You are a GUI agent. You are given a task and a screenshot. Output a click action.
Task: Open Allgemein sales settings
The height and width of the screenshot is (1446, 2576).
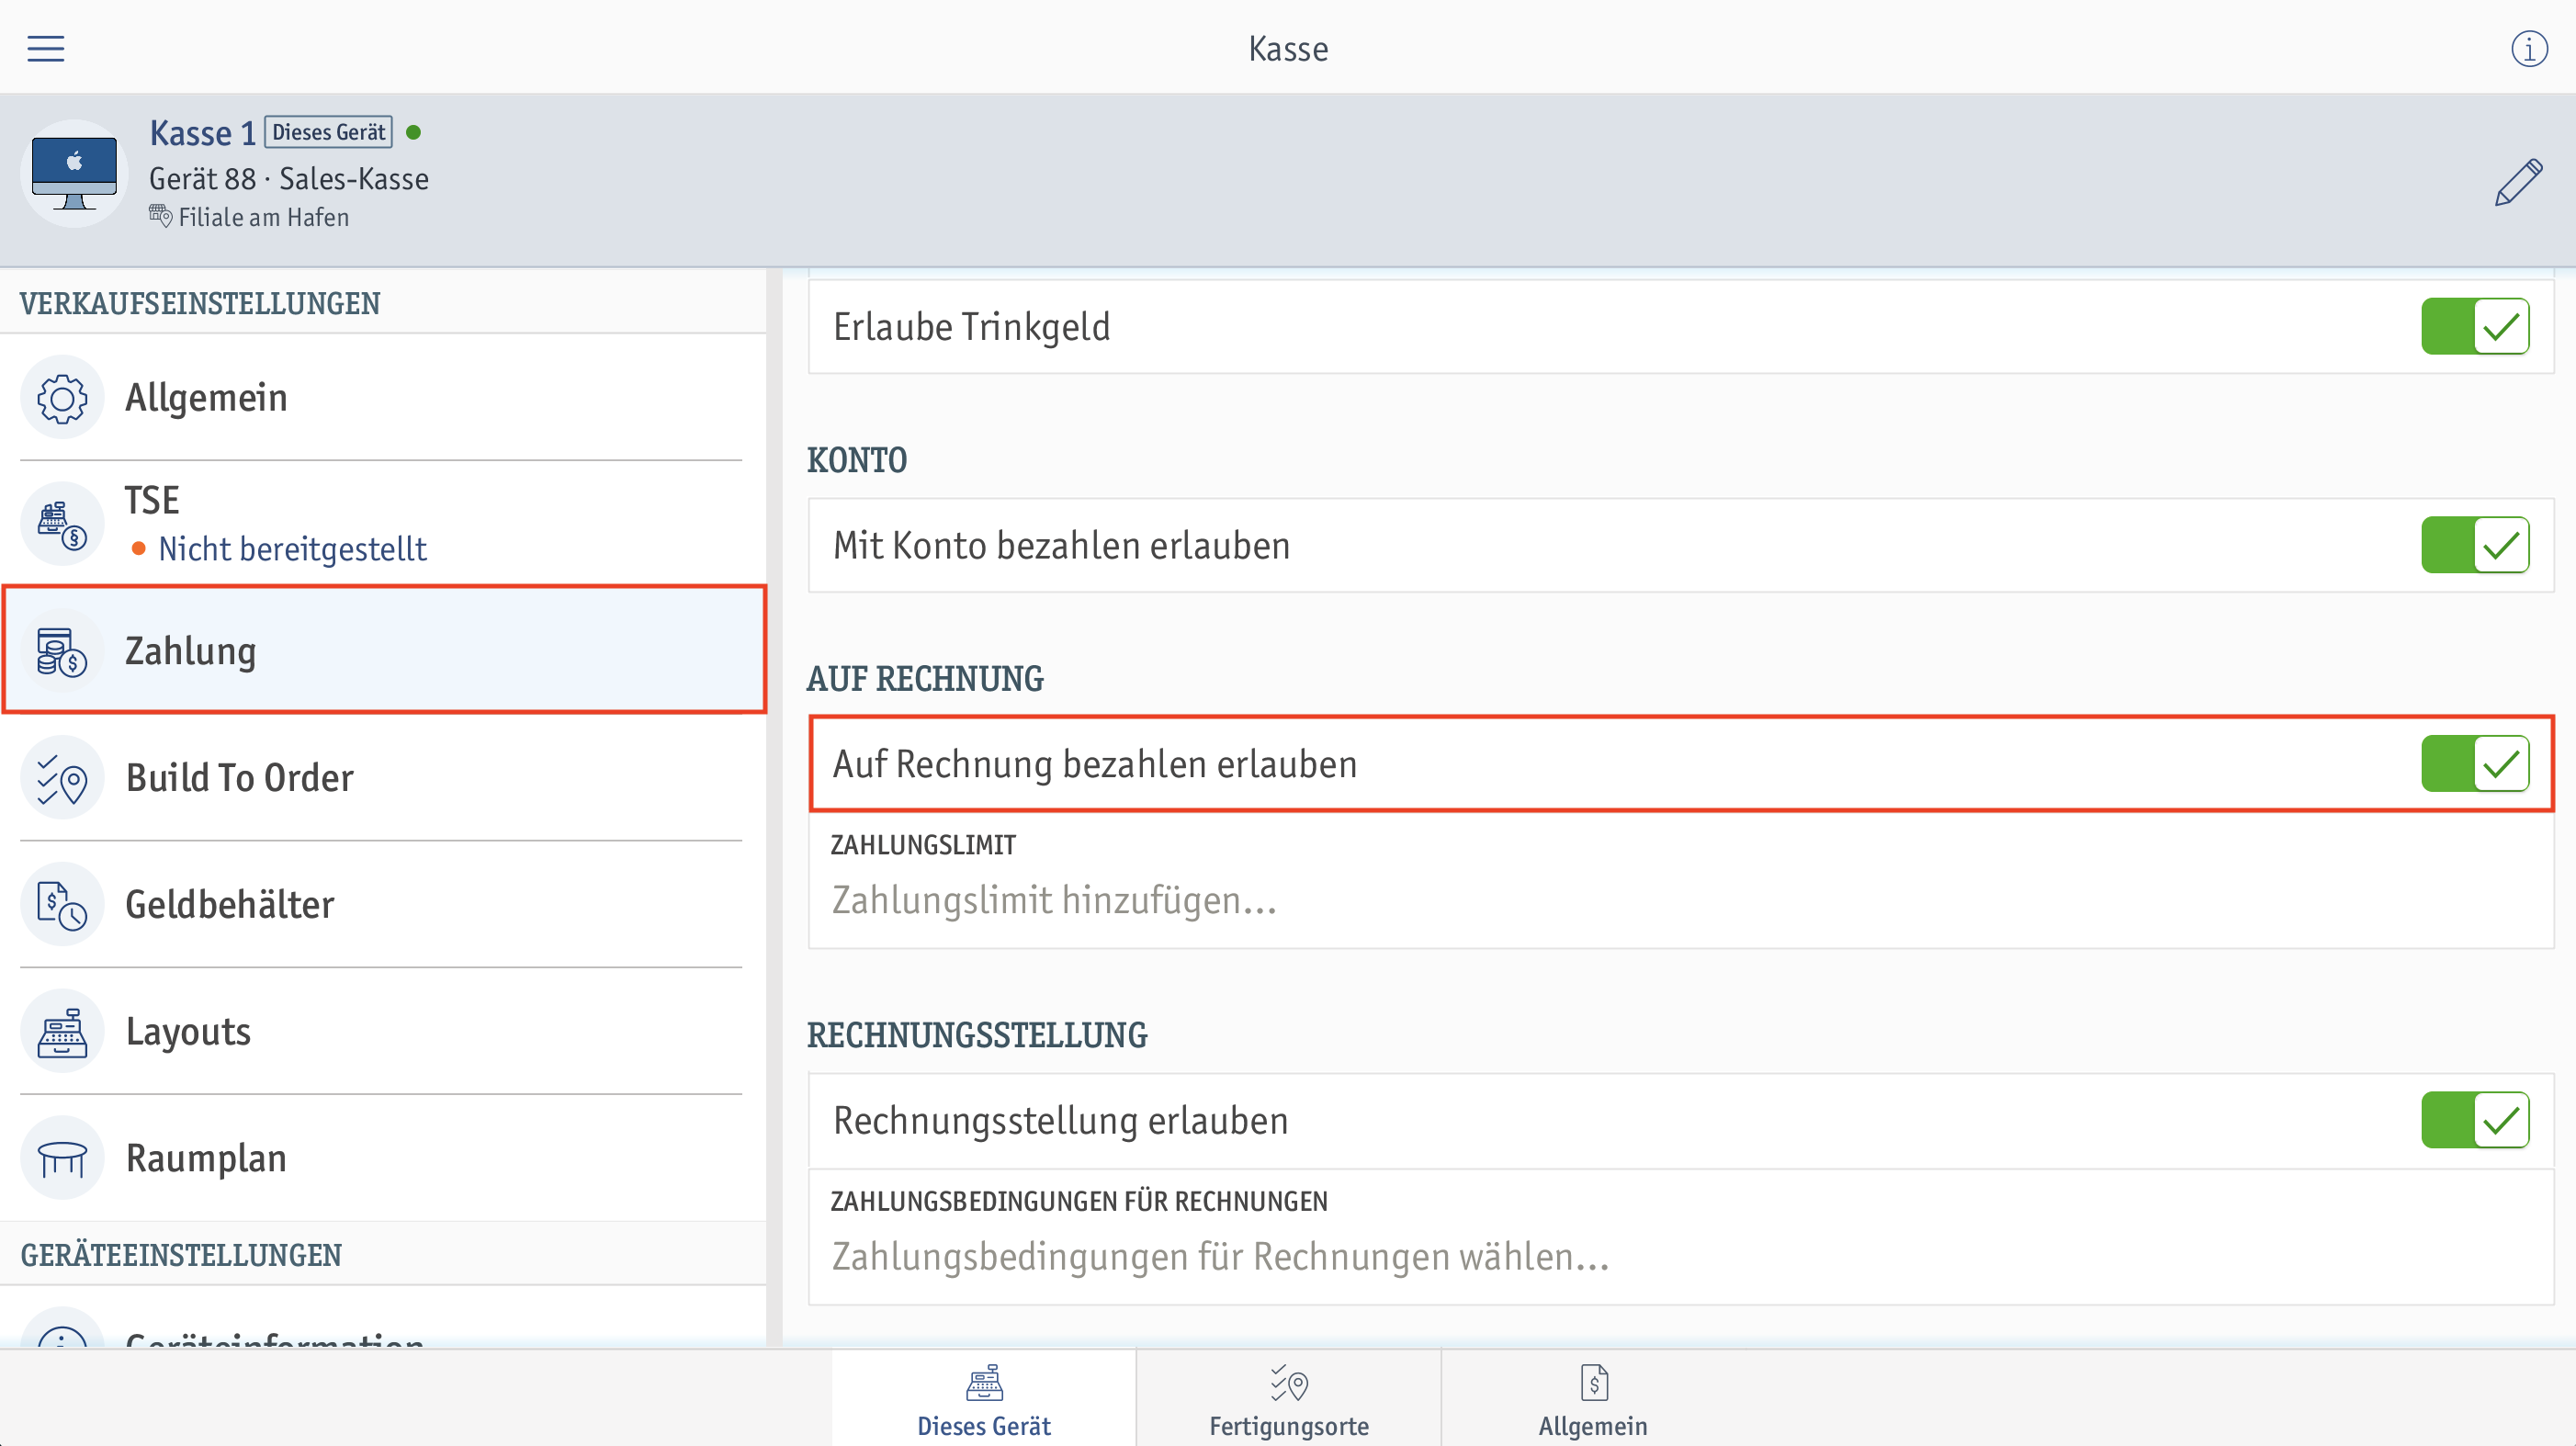(383, 398)
